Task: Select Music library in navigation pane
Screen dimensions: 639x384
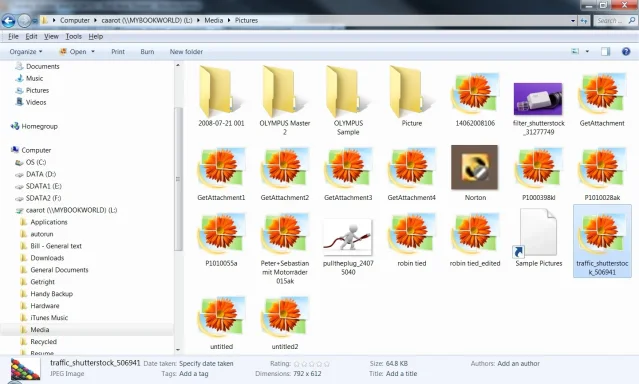Action: click(34, 78)
